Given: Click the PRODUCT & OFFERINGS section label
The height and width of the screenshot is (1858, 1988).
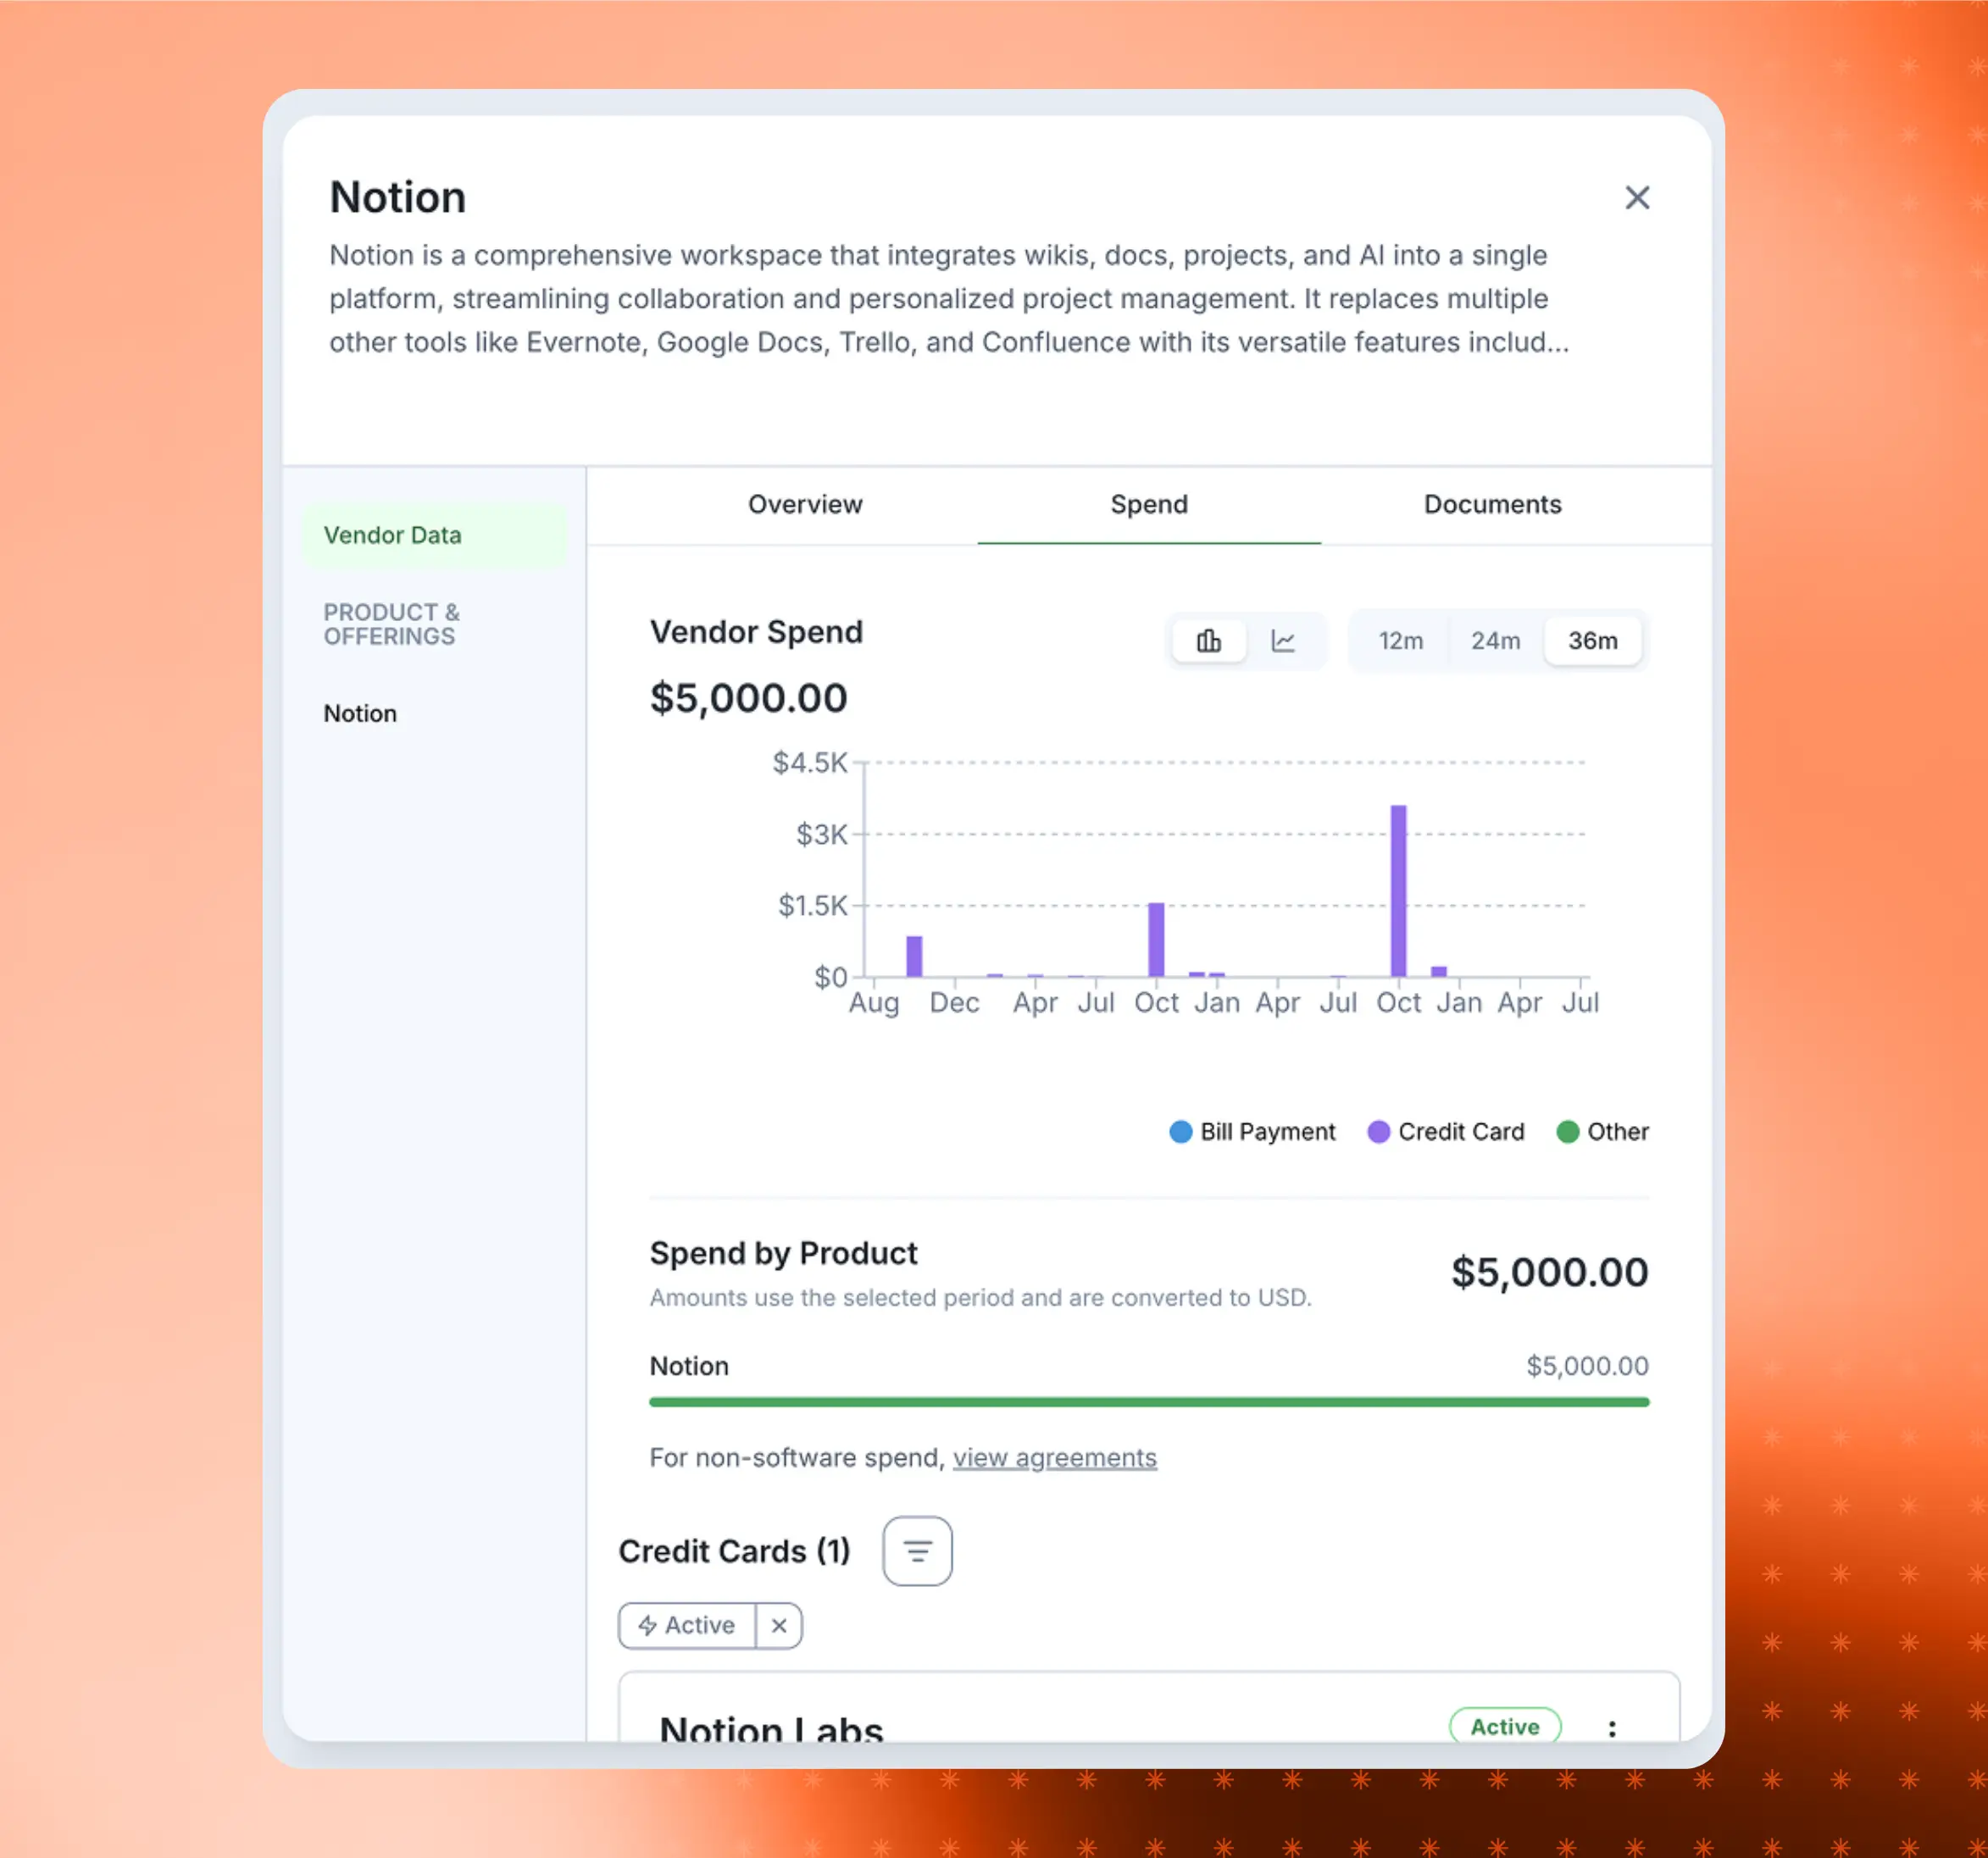Looking at the screenshot, I should pos(391,624).
